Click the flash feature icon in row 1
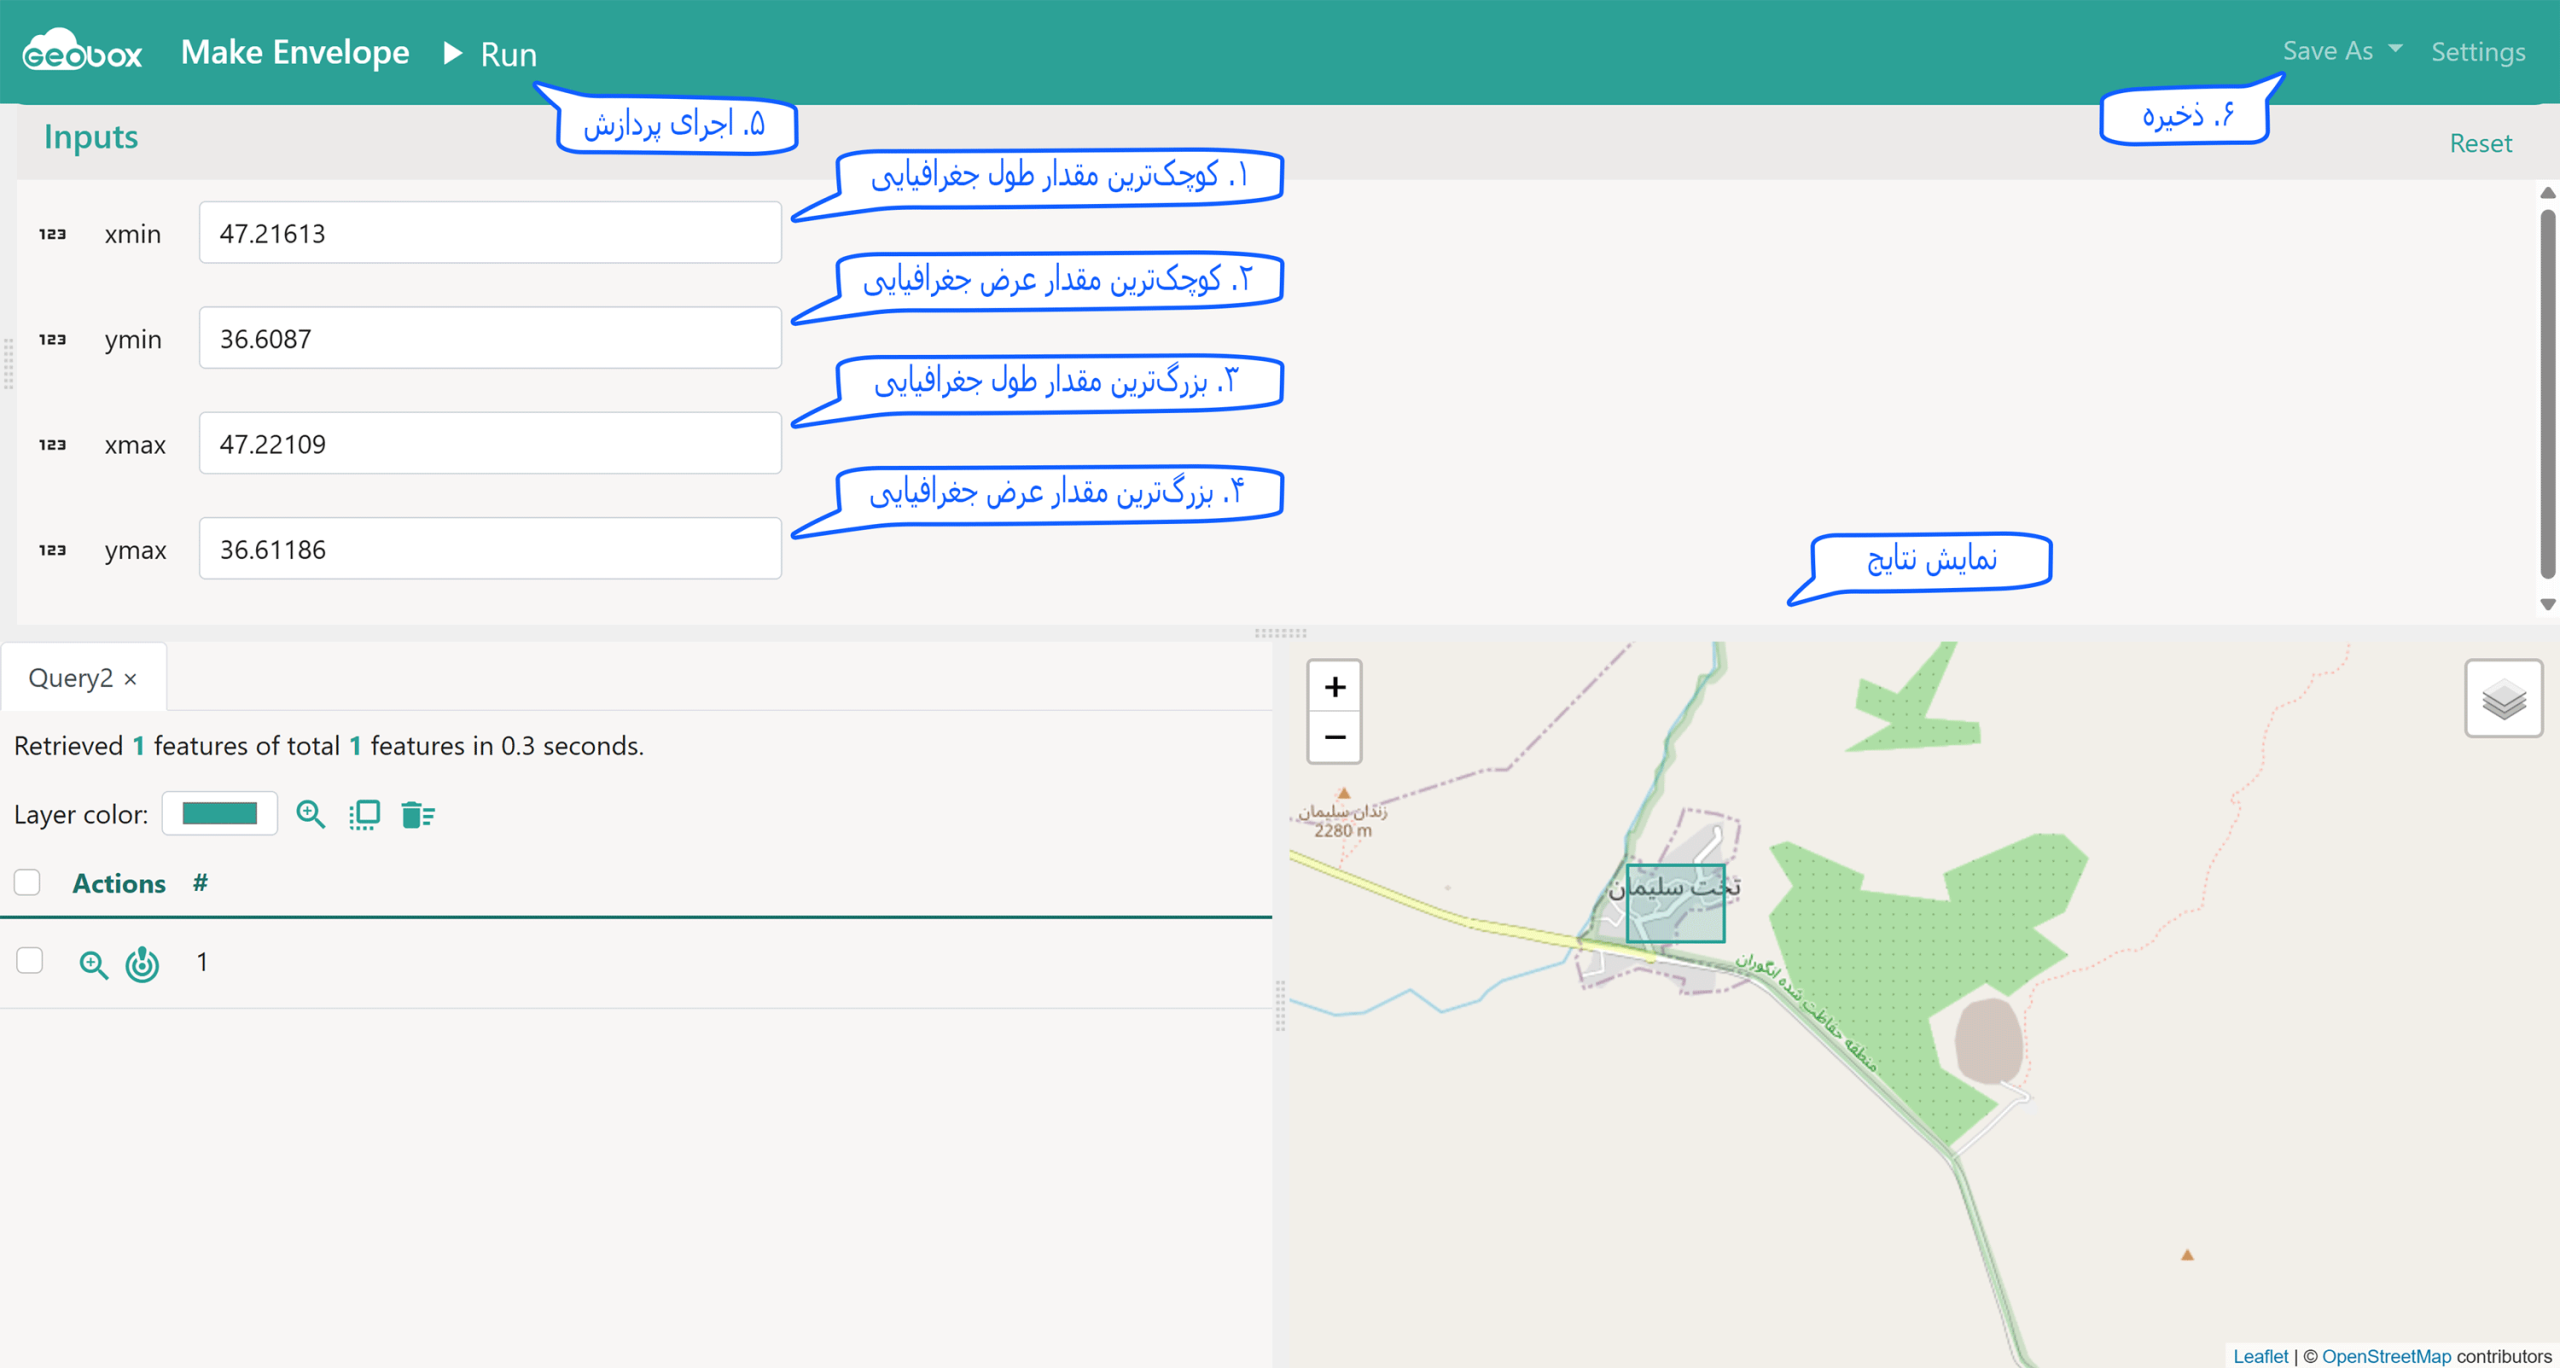 (142, 964)
